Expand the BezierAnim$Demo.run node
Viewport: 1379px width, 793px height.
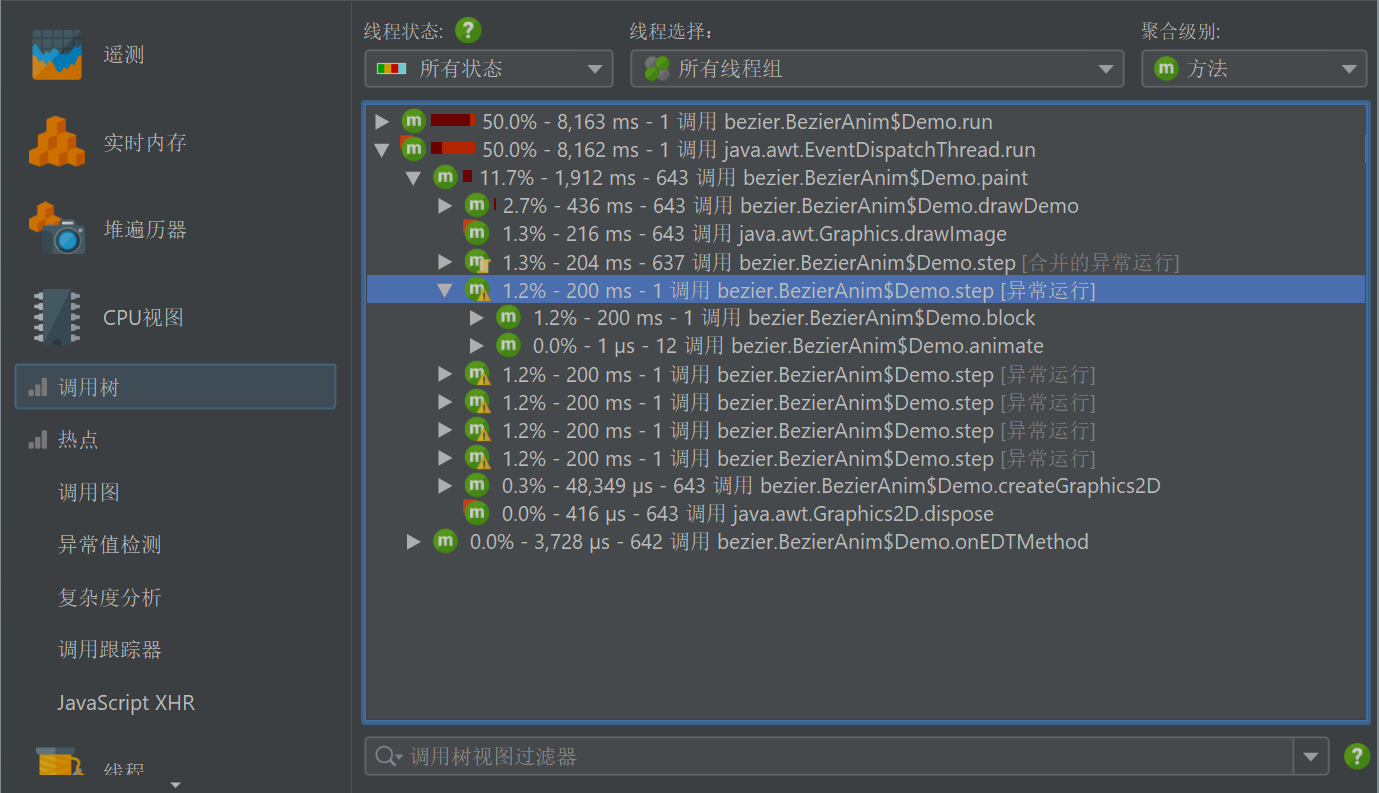click(381, 122)
